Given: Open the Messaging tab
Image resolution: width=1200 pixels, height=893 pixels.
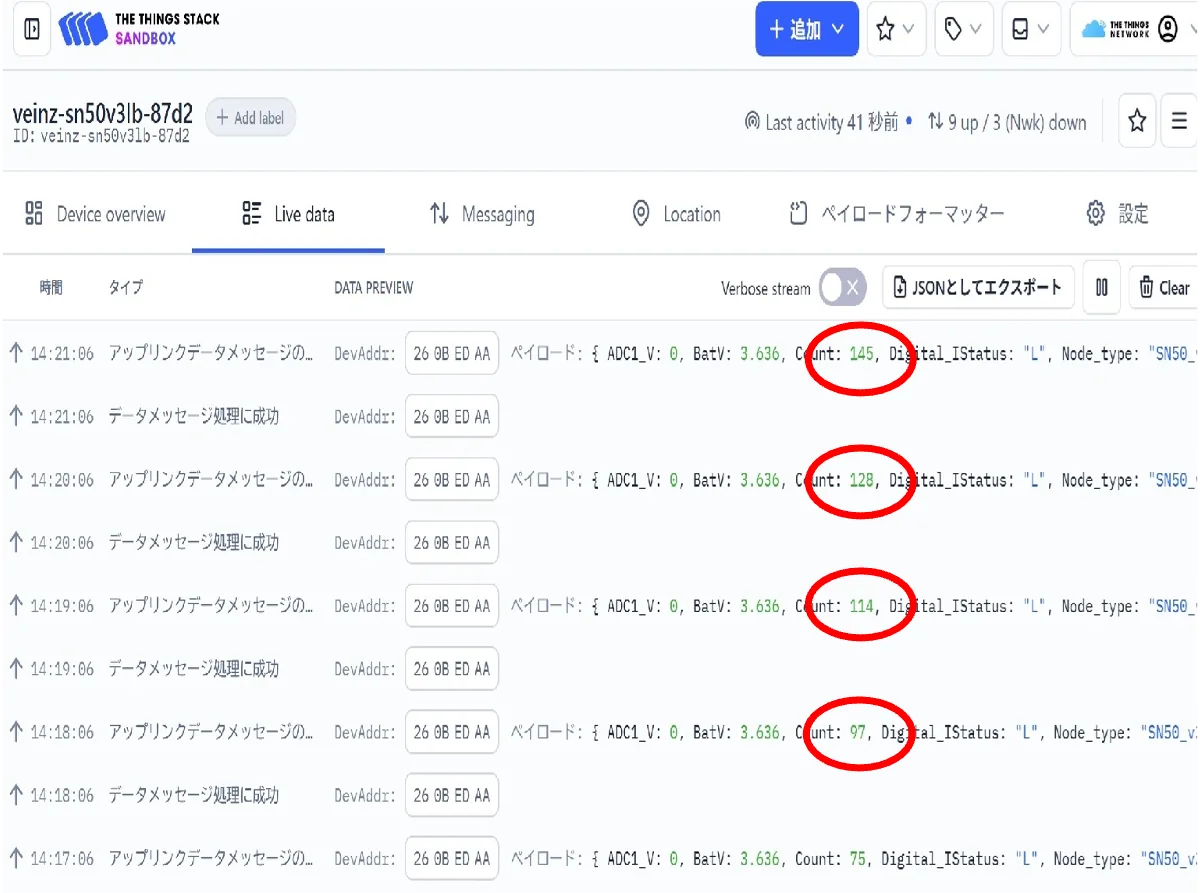Looking at the screenshot, I should click(x=482, y=214).
